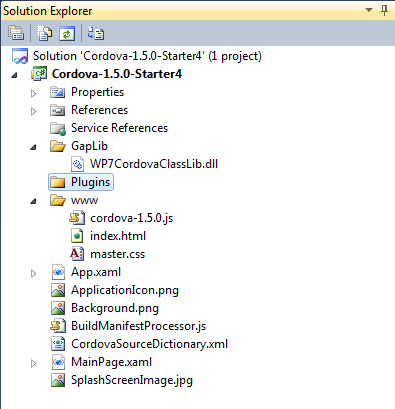Select the Service References item label
This screenshot has width=395, height=409.
pyautogui.click(x=119, y=128)
